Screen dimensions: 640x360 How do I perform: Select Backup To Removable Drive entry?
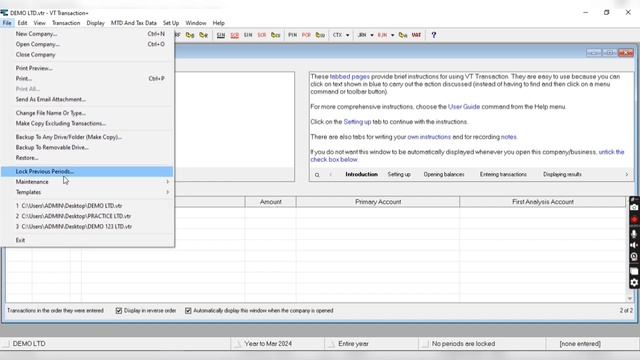[87, 147]
